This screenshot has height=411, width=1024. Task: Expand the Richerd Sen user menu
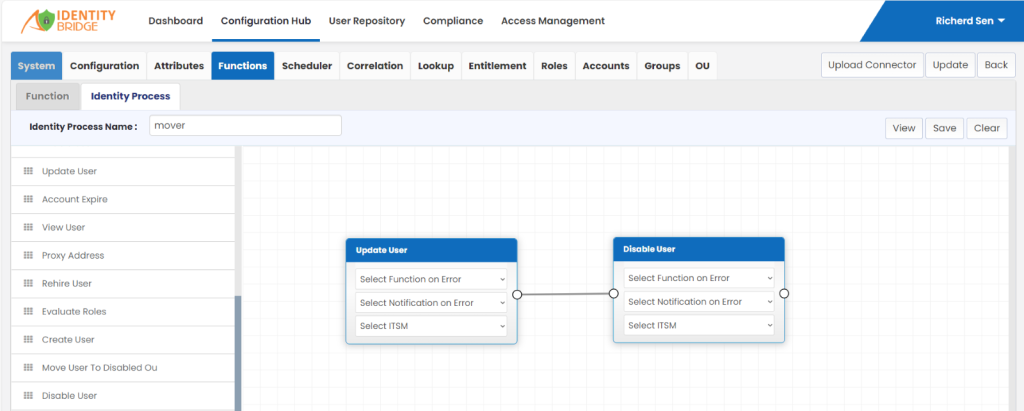(970, 21)
